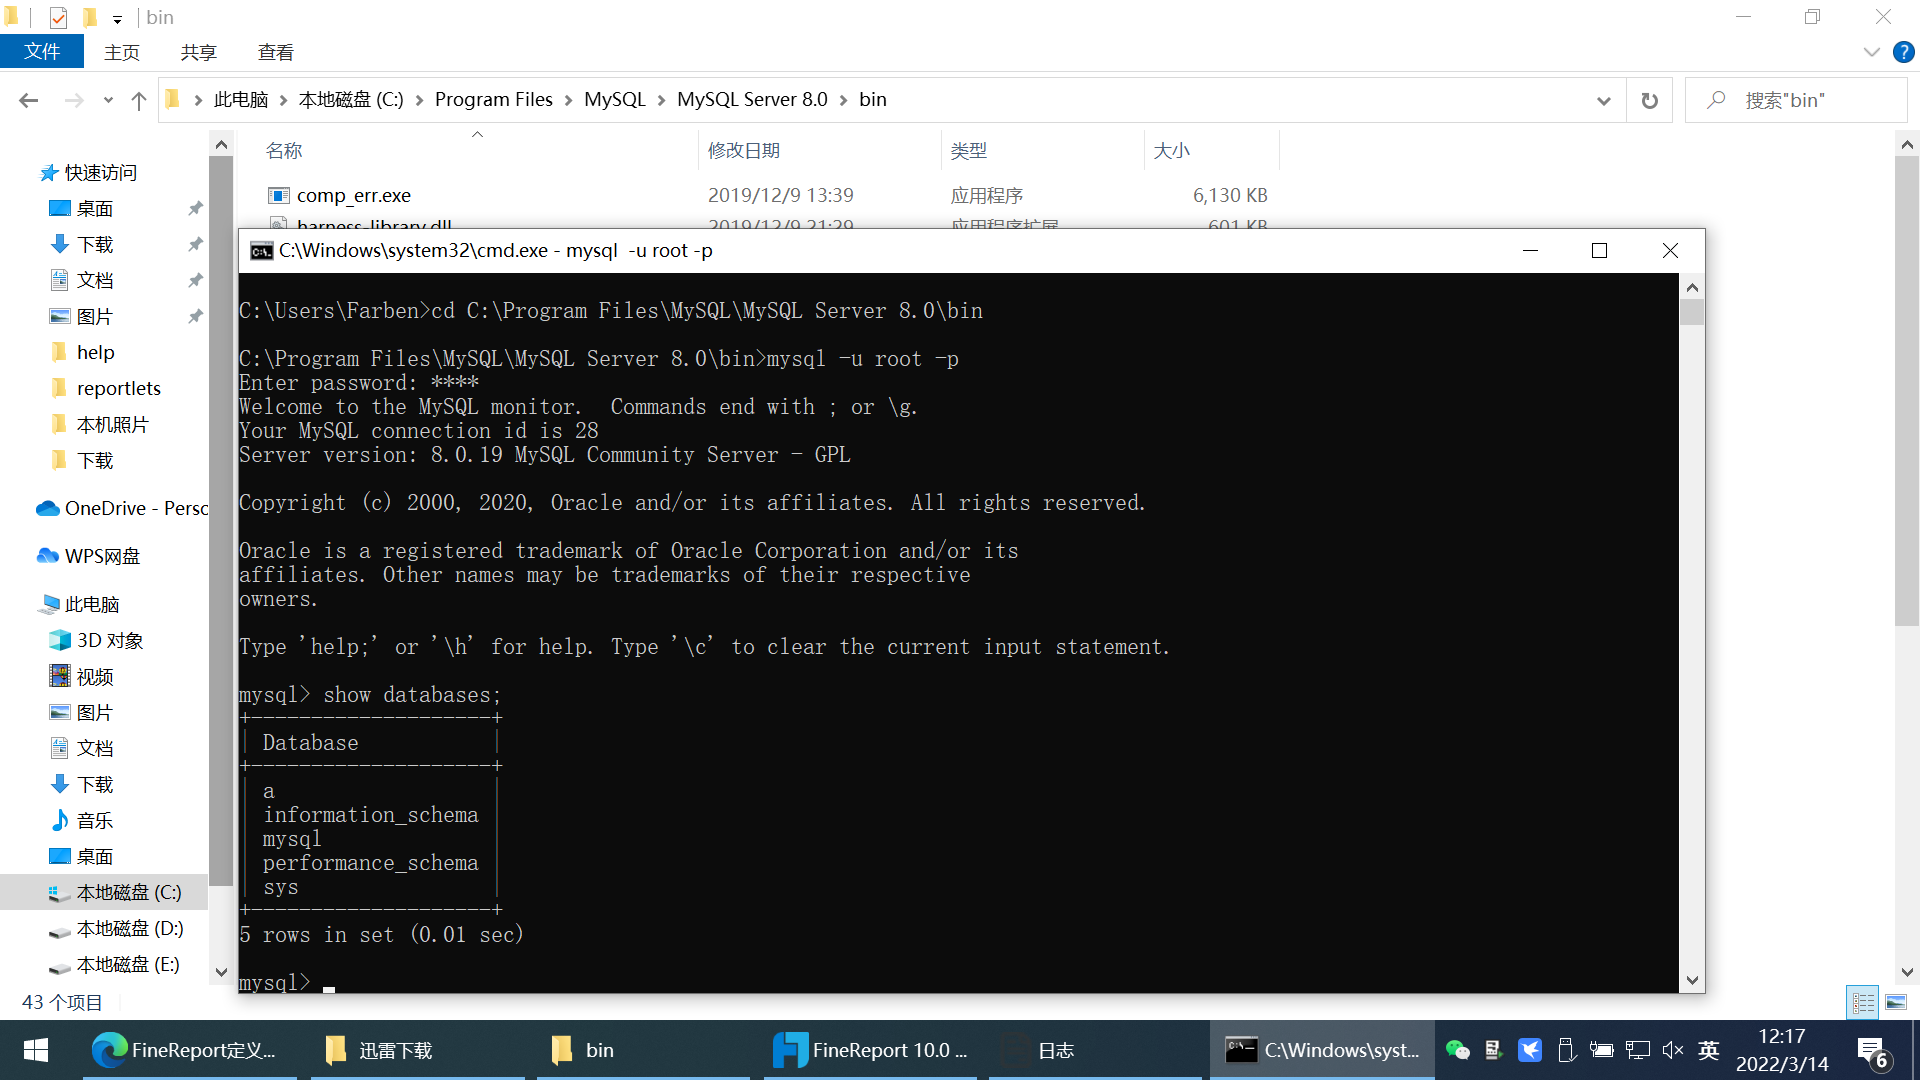1920x1080 pixels.
Task: Open notification center with 6 badge
Action: tap(1872, 1051)
